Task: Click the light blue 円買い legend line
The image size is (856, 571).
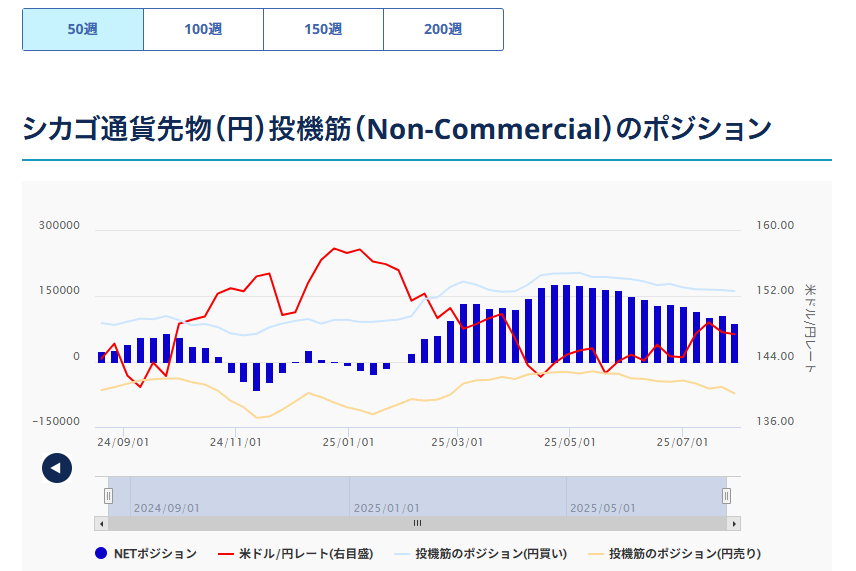Action: [x=402, y=554]
